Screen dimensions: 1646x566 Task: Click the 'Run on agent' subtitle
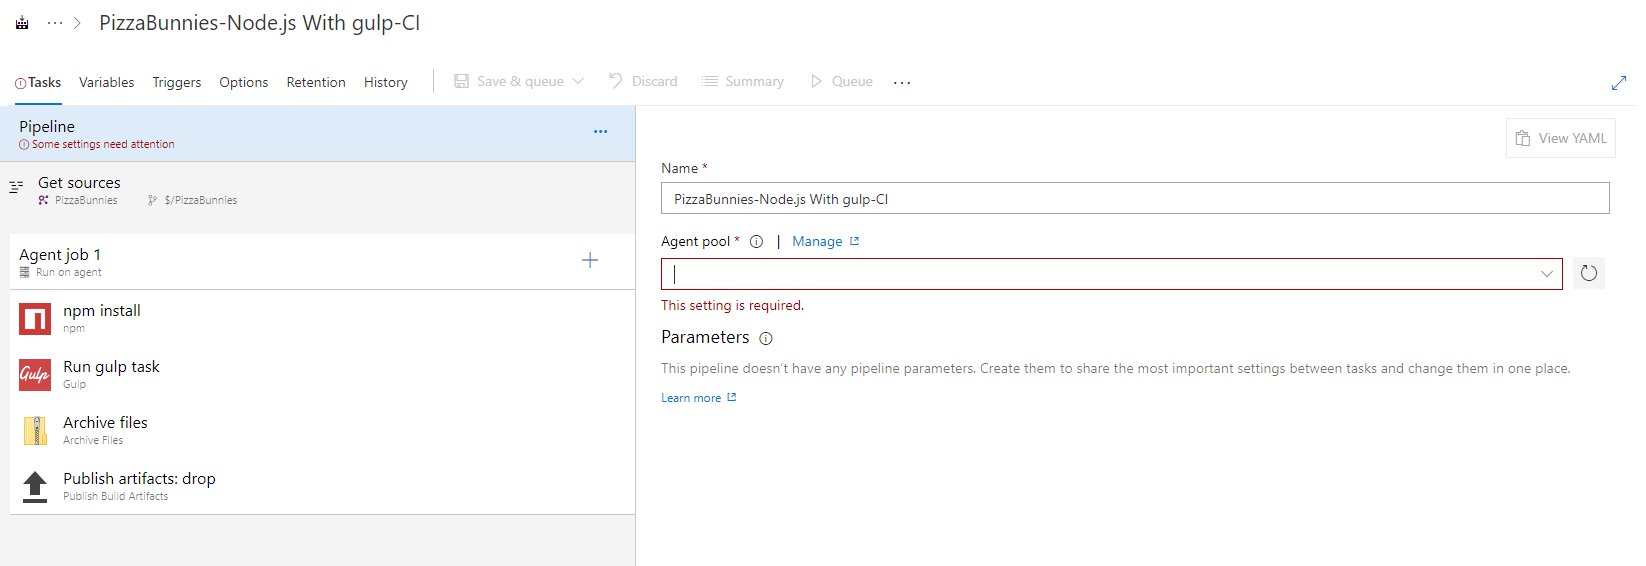[69, 272]
